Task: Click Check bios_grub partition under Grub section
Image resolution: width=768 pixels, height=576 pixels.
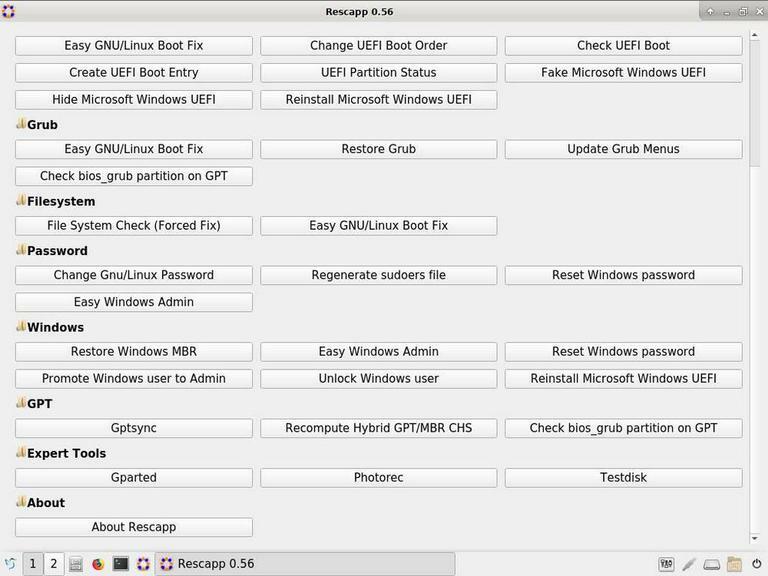Action: pyautogui.click(x=134, y=176)
